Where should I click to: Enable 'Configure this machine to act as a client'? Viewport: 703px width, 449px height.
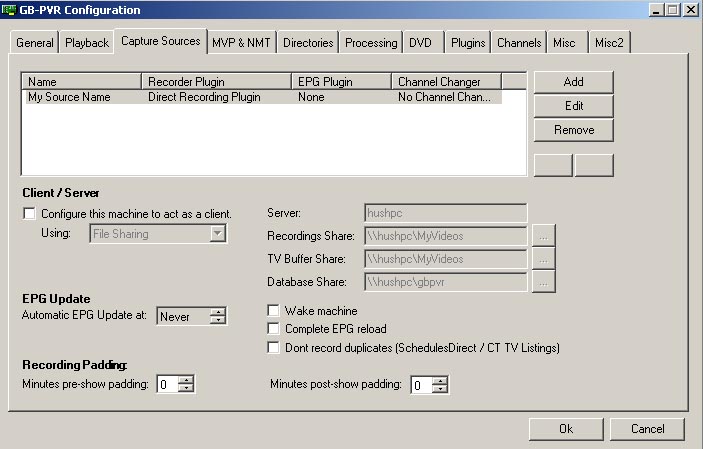(x=29, y=214)
